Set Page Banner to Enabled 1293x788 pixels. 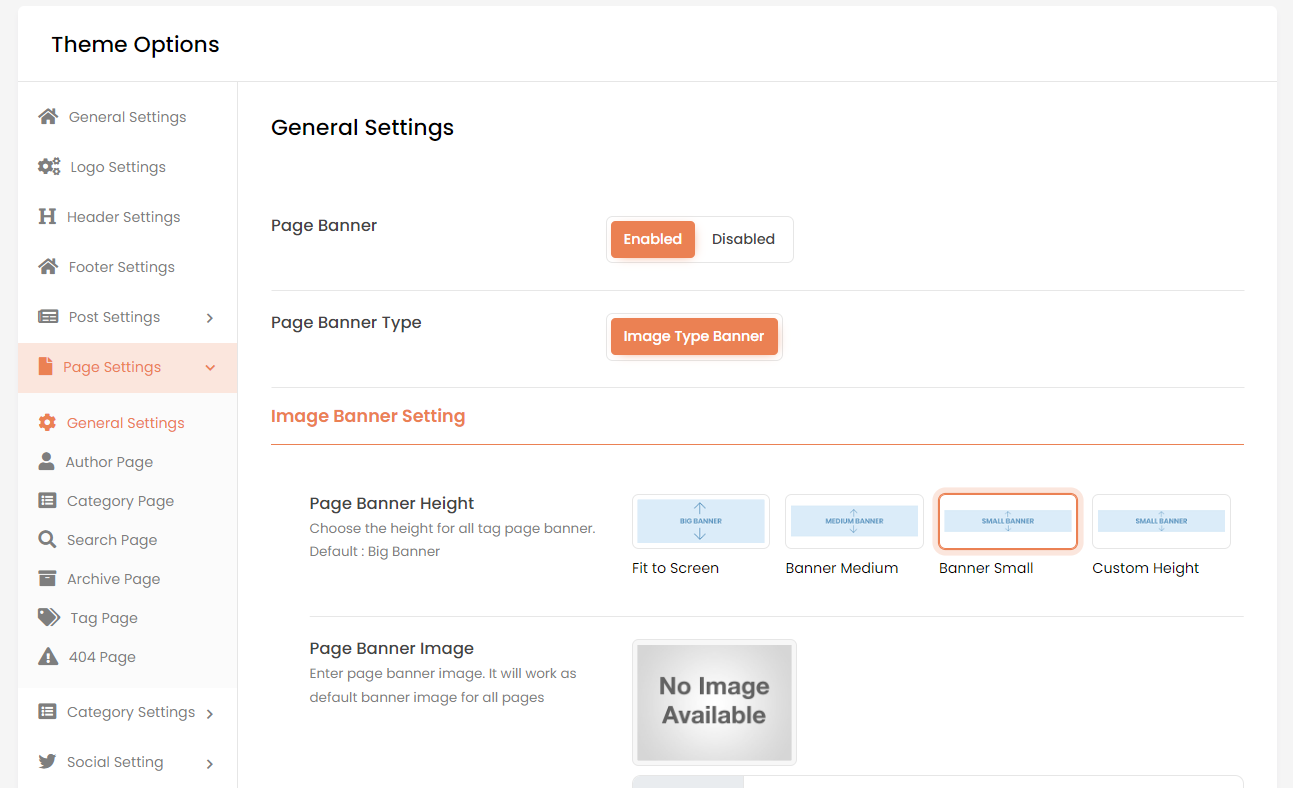652,240
